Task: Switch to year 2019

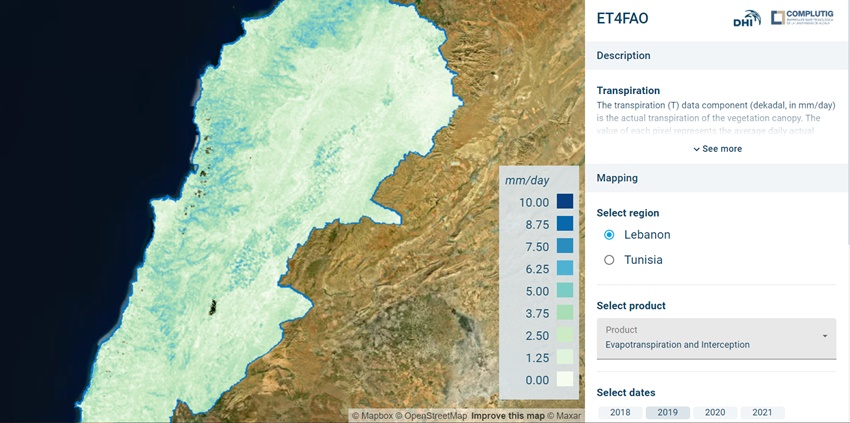Action: 667,412
